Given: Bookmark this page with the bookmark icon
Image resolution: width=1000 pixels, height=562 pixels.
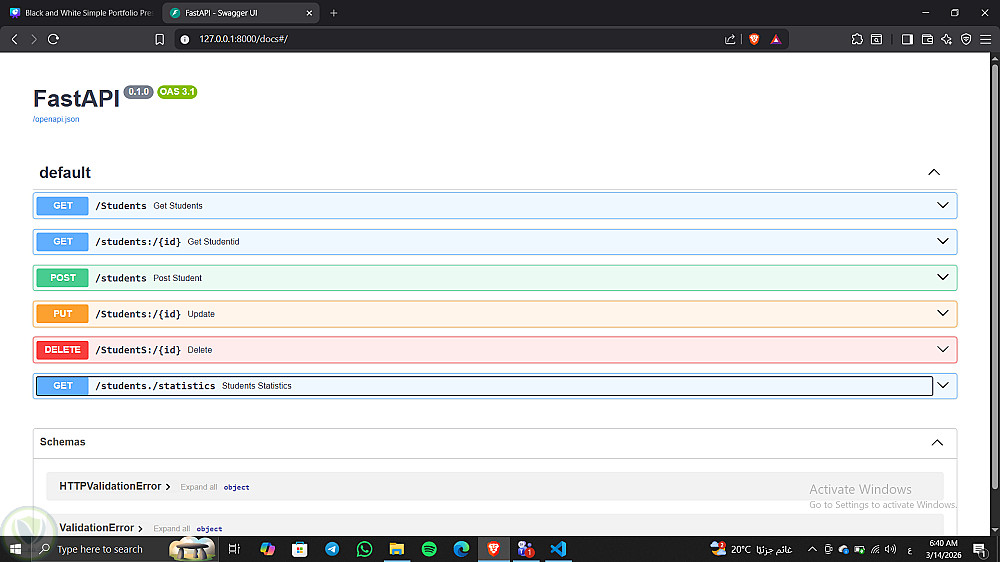Looking at the screenshot, I should [x=159, y=39].
